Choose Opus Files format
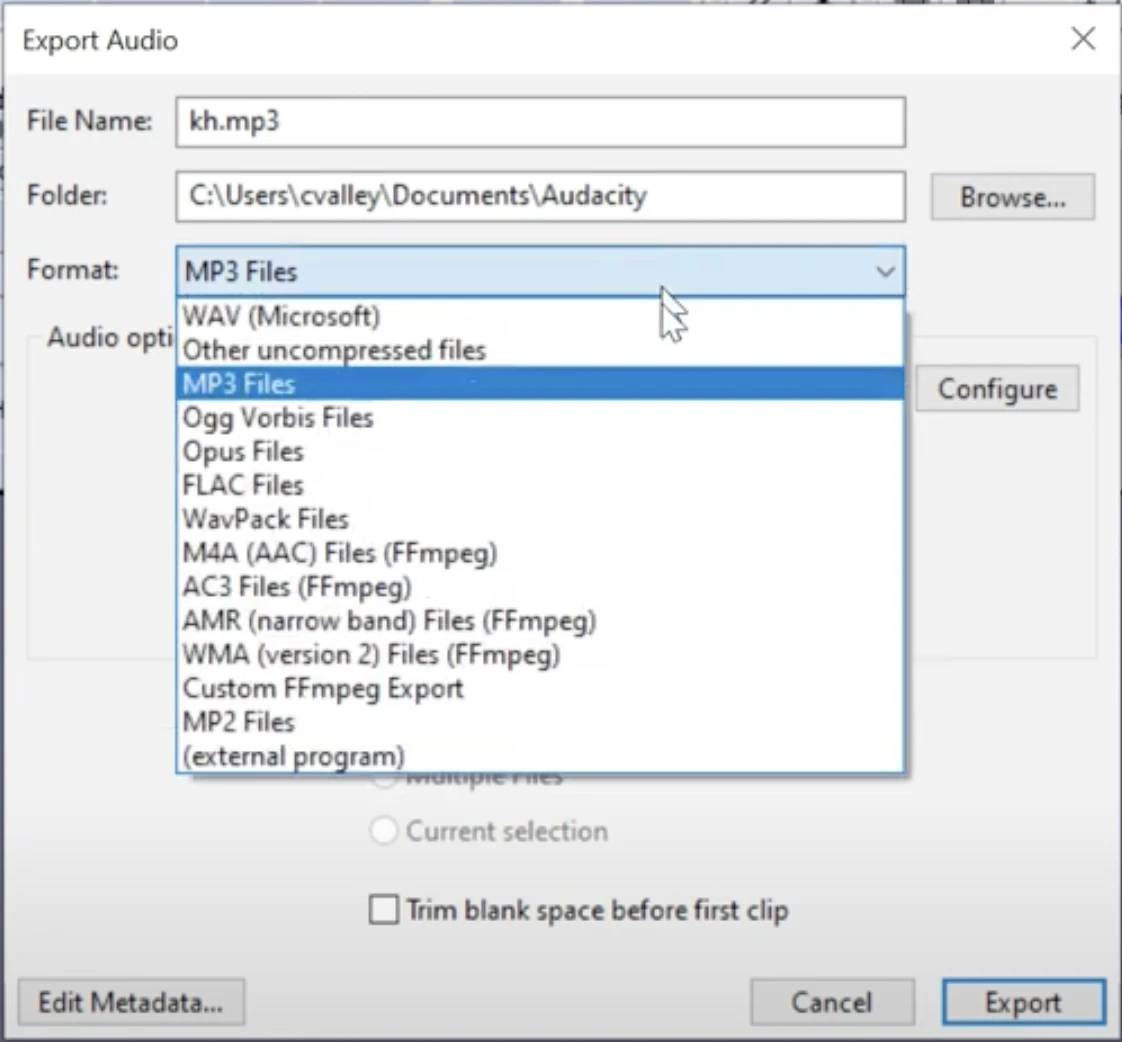The width and height of the screenshot is (1122, 1042). [x=243, y=452]
